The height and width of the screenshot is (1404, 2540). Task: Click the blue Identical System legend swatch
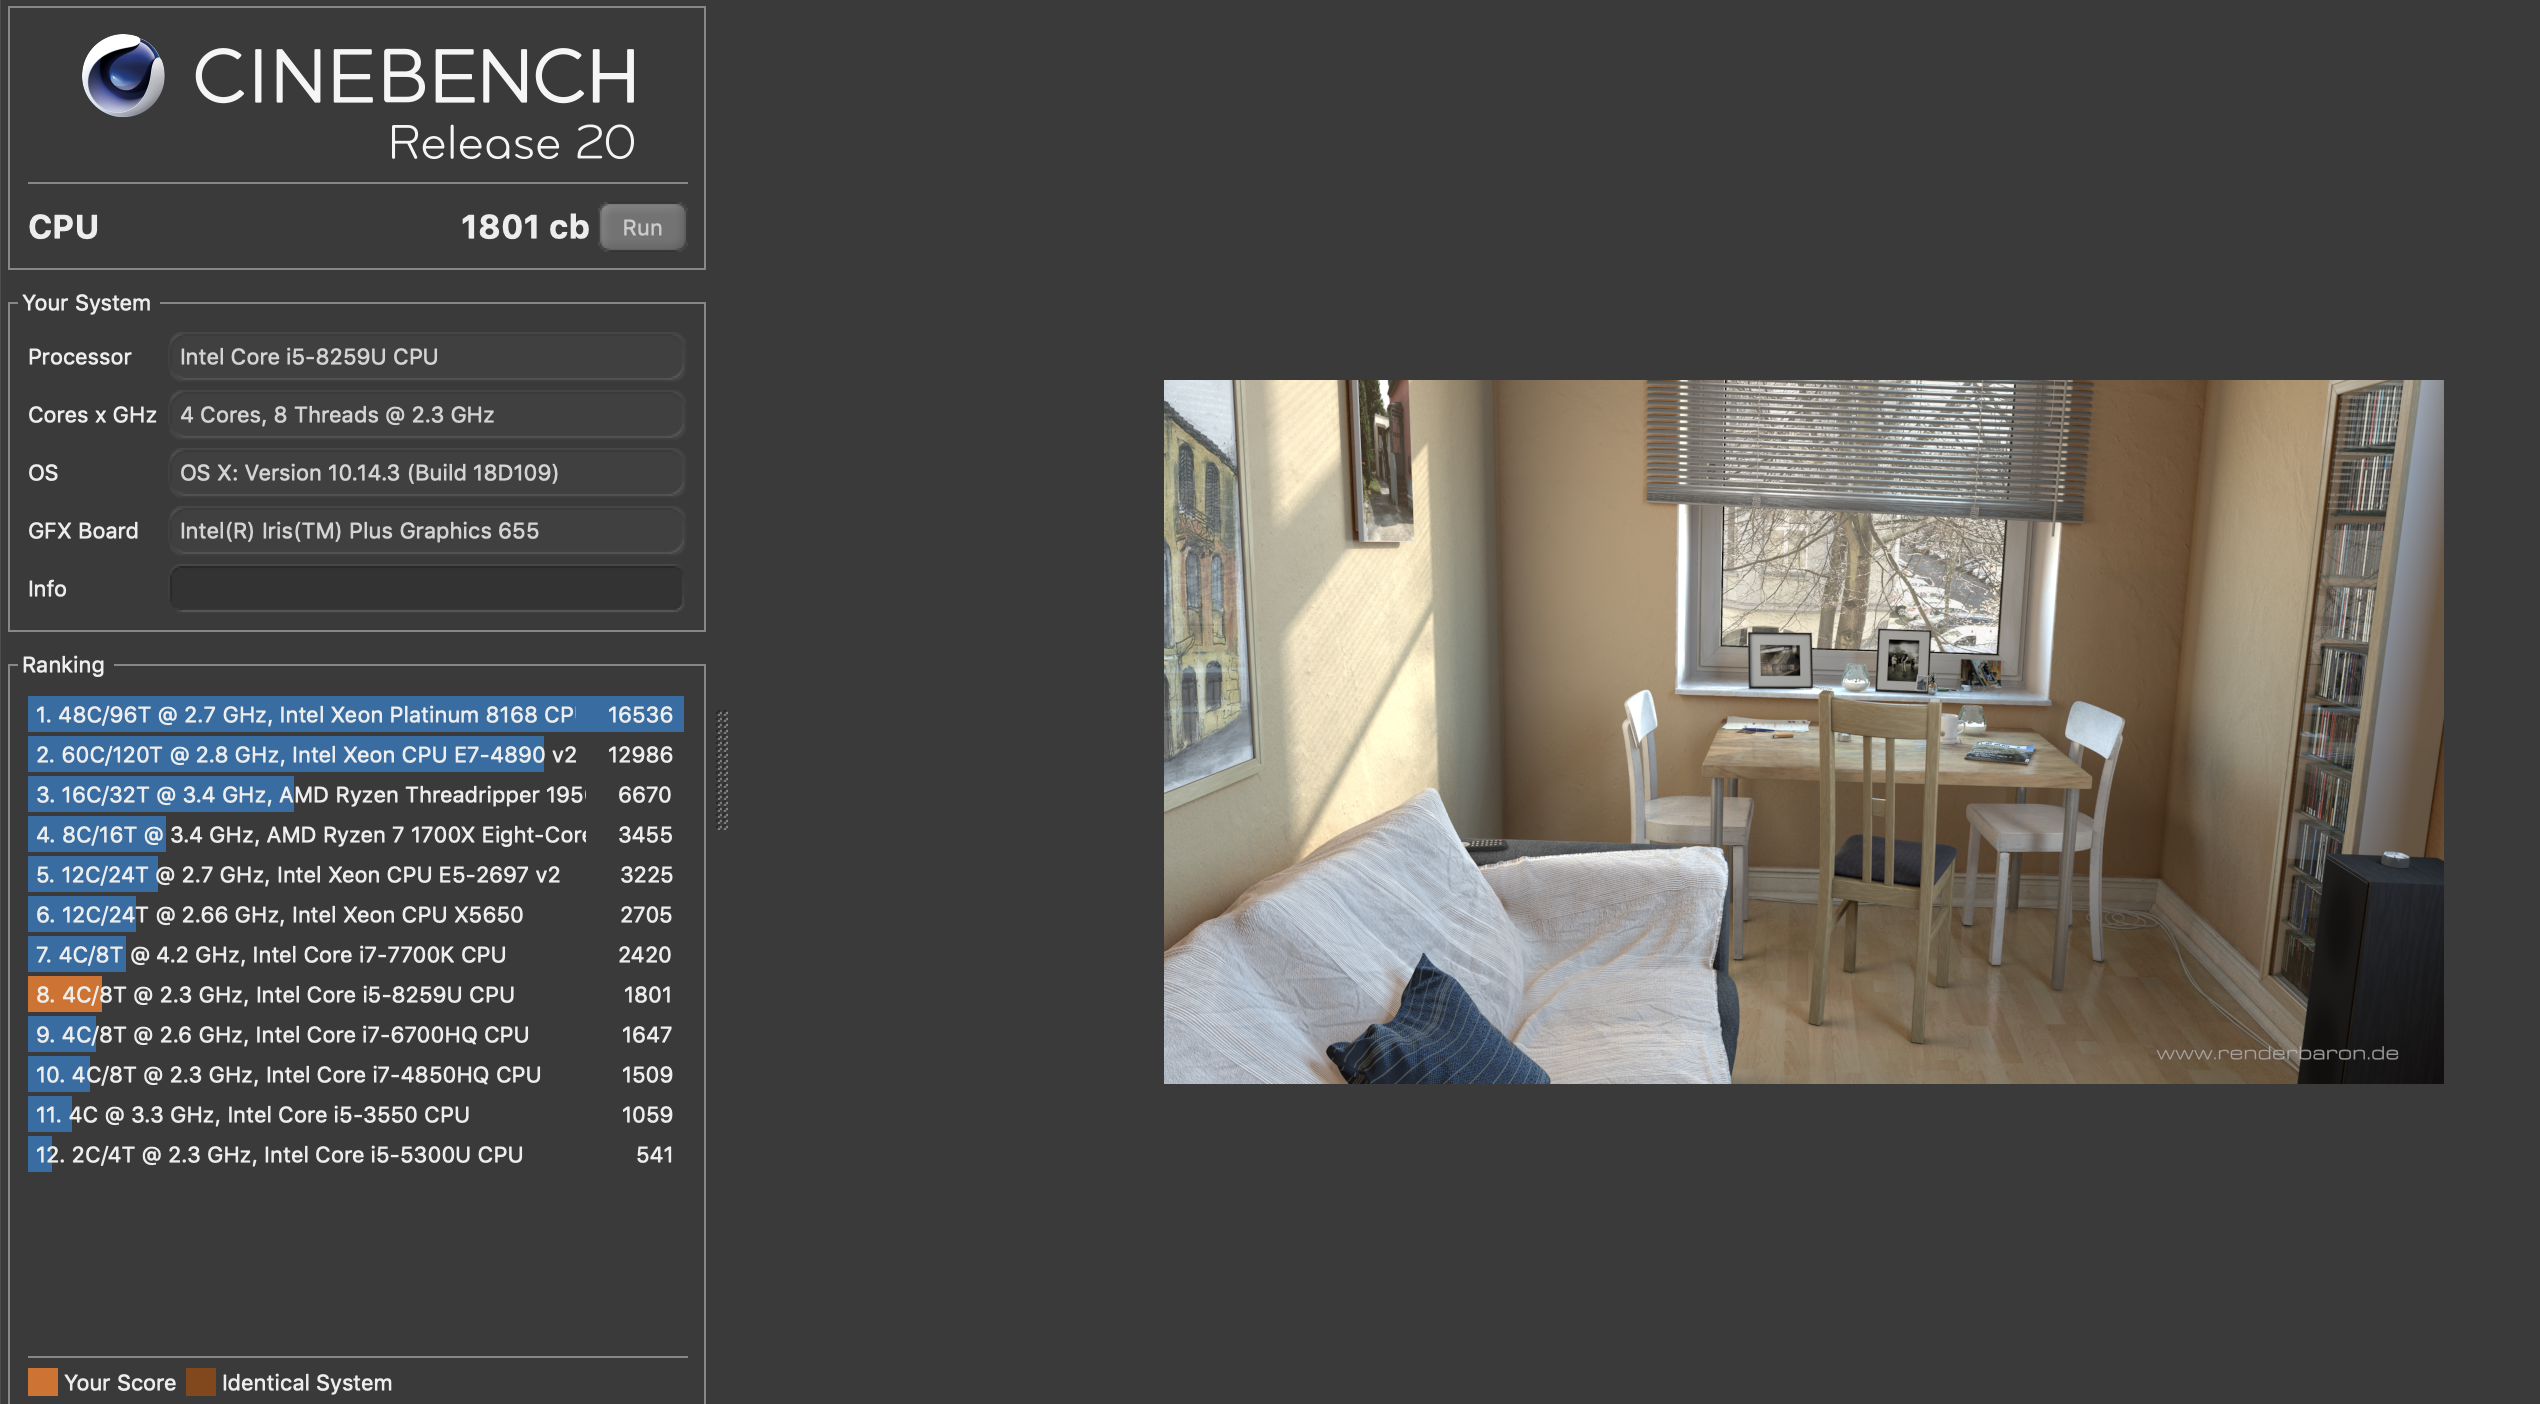tap(202, 1381)
